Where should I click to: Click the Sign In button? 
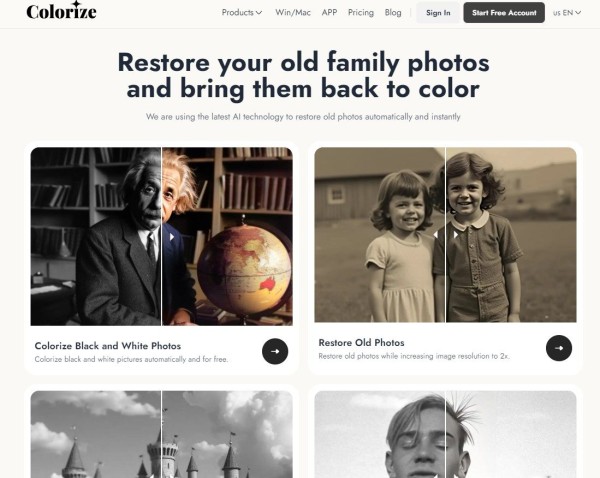pyautogui.click(x=438, y=13)
